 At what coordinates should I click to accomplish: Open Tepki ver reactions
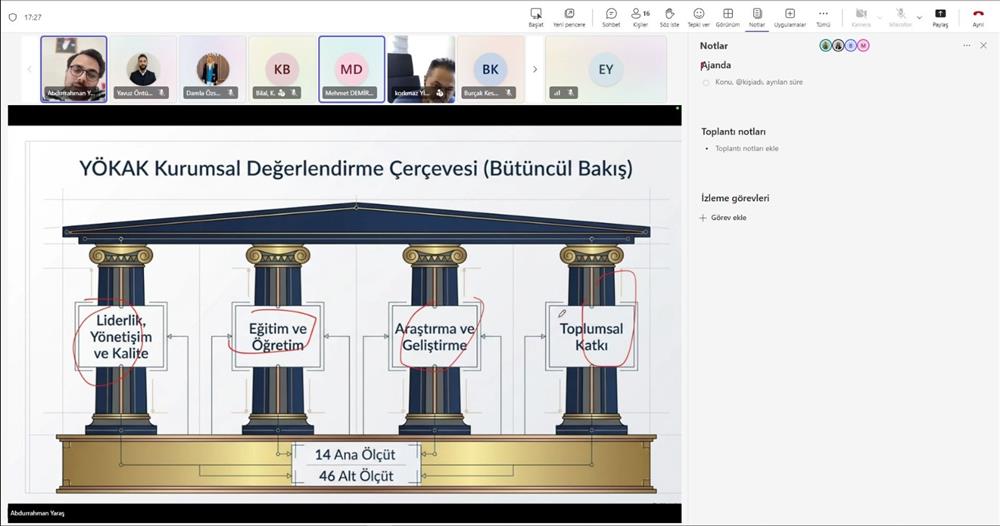(698, 16)
